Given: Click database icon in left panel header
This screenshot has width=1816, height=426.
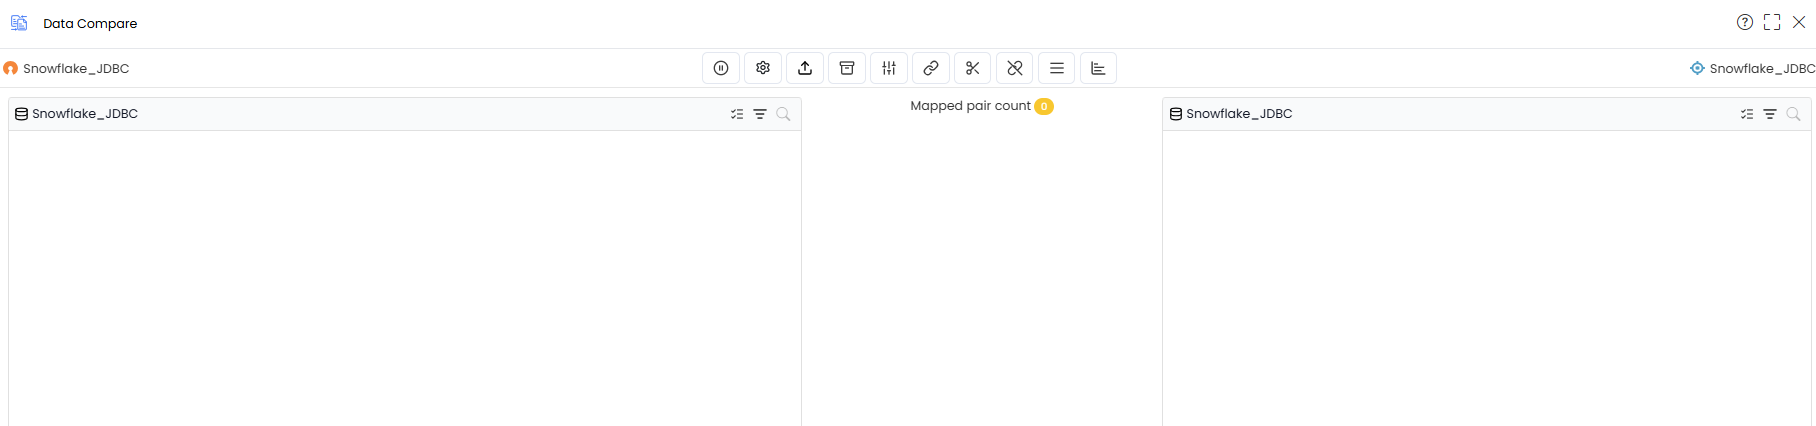Looking at the screenshot, I should point(21,114).
